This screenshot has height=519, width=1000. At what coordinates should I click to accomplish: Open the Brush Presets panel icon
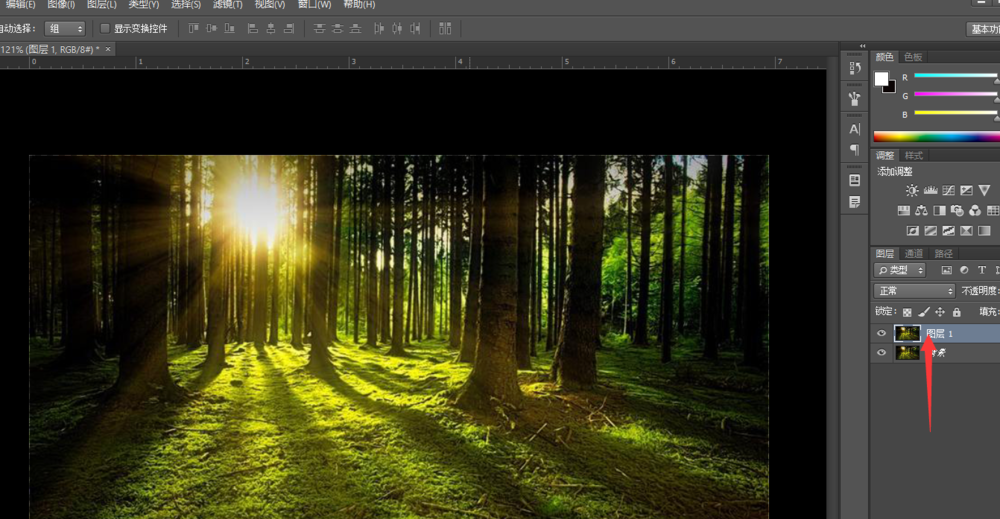coord(854,99)
